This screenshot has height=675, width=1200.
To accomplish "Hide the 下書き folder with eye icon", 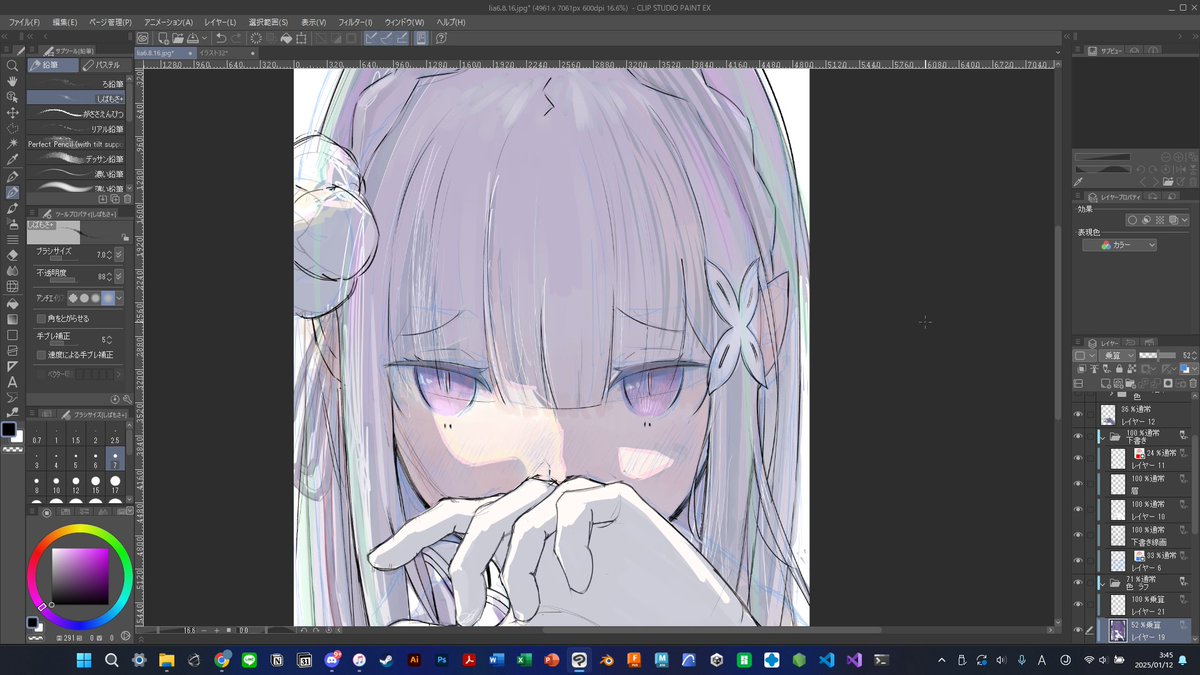I will coord(1078,437).
